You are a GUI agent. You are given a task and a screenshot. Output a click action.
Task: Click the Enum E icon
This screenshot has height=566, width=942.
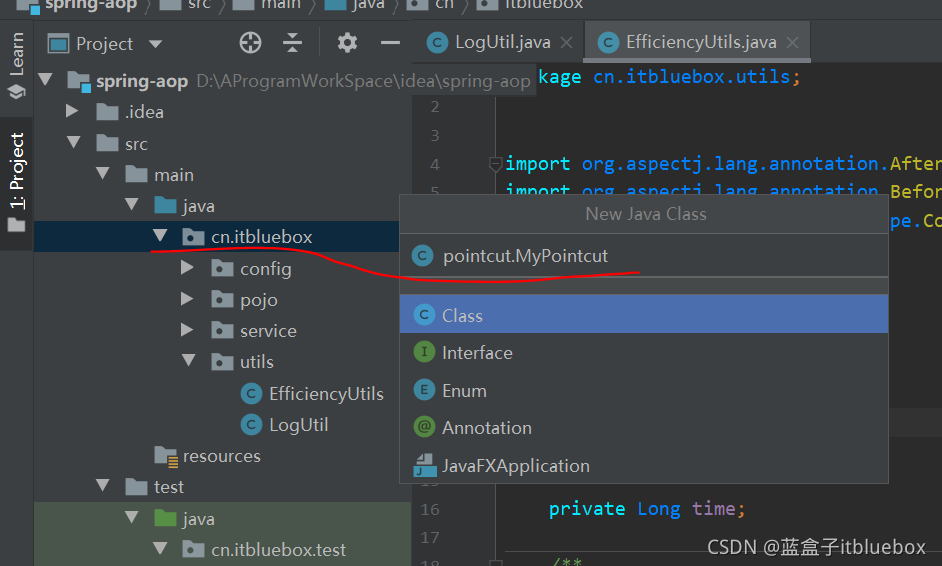[424, 390]
